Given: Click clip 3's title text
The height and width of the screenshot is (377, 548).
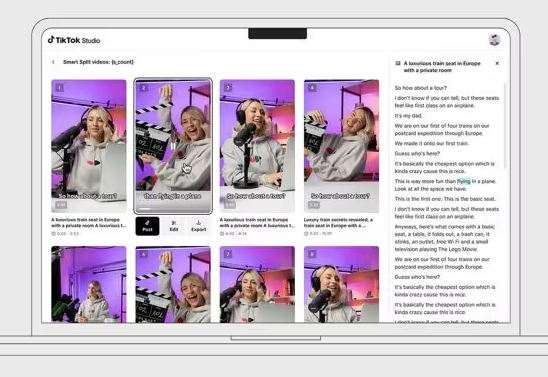Looking at the screenshot, I should click(x=257, y=223).
